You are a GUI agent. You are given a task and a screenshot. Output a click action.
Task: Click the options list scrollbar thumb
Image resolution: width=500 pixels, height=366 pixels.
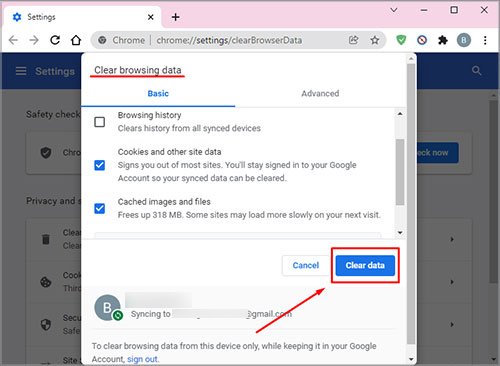(x=400, y=172)
